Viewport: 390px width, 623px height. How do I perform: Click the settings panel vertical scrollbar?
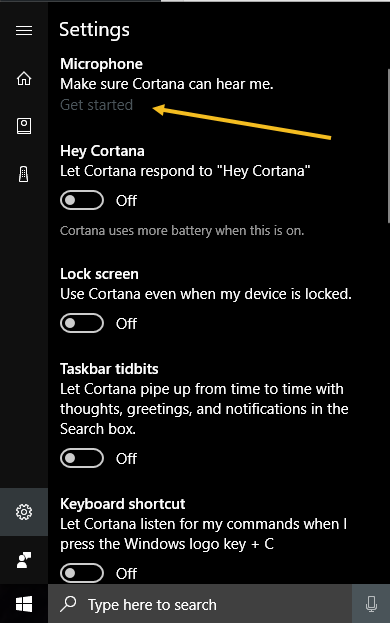(x=388, y=146)
